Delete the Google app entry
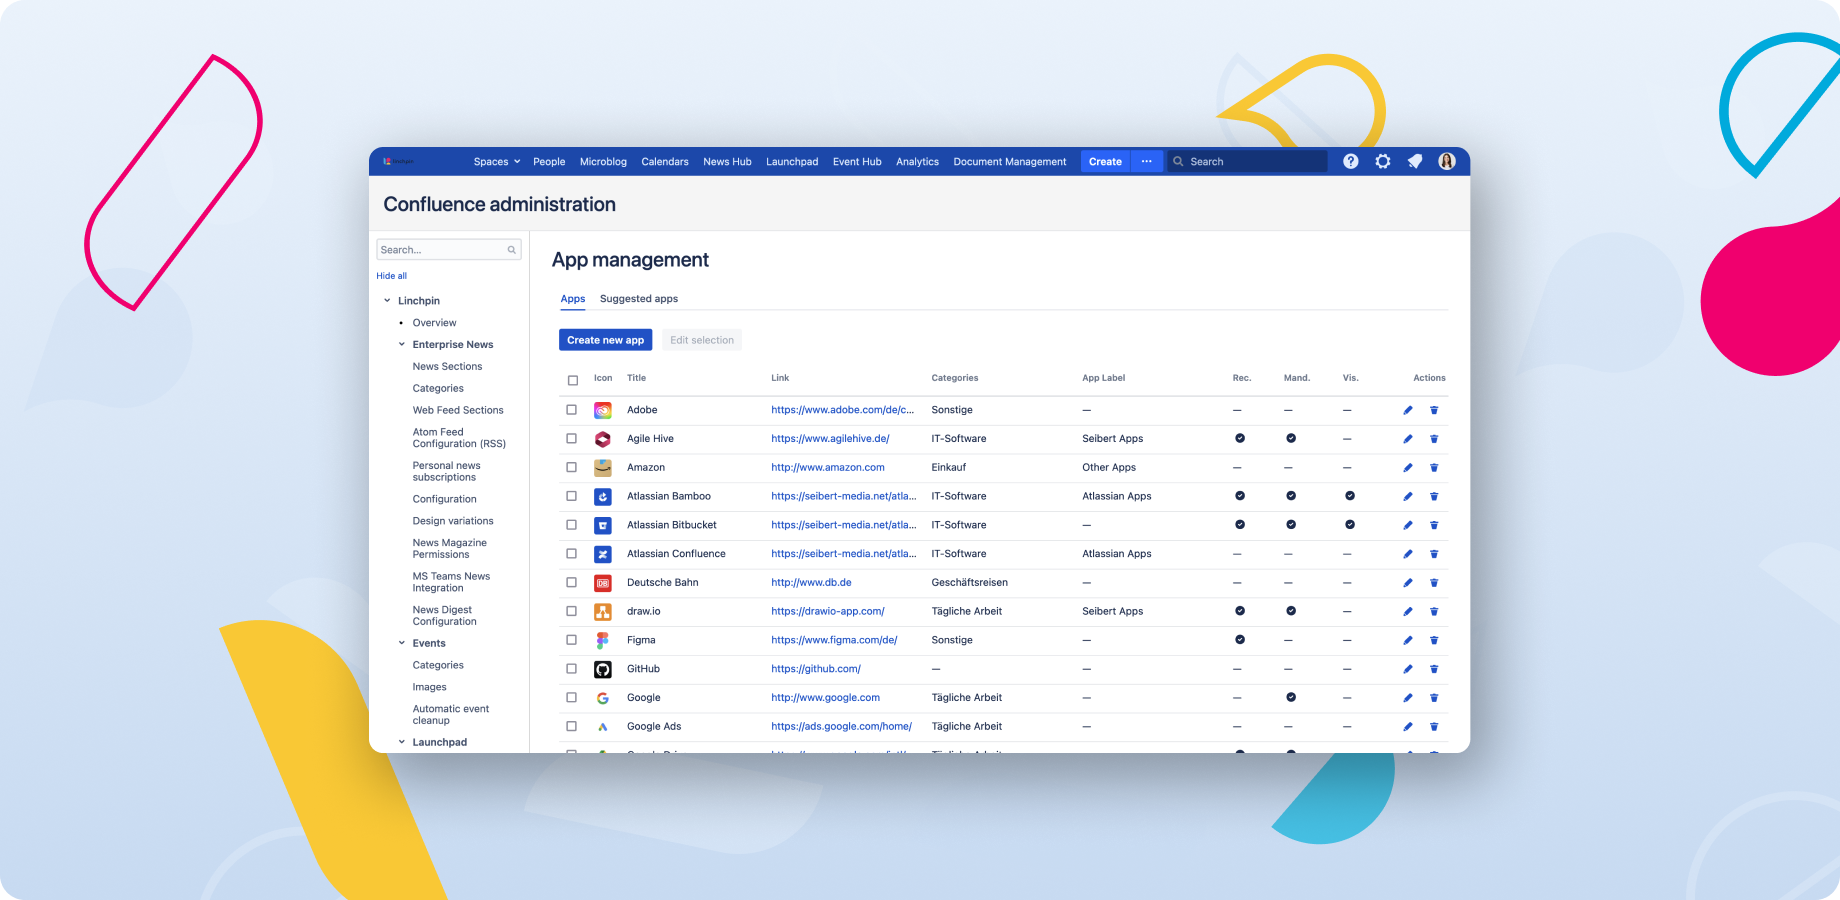 1434,698
